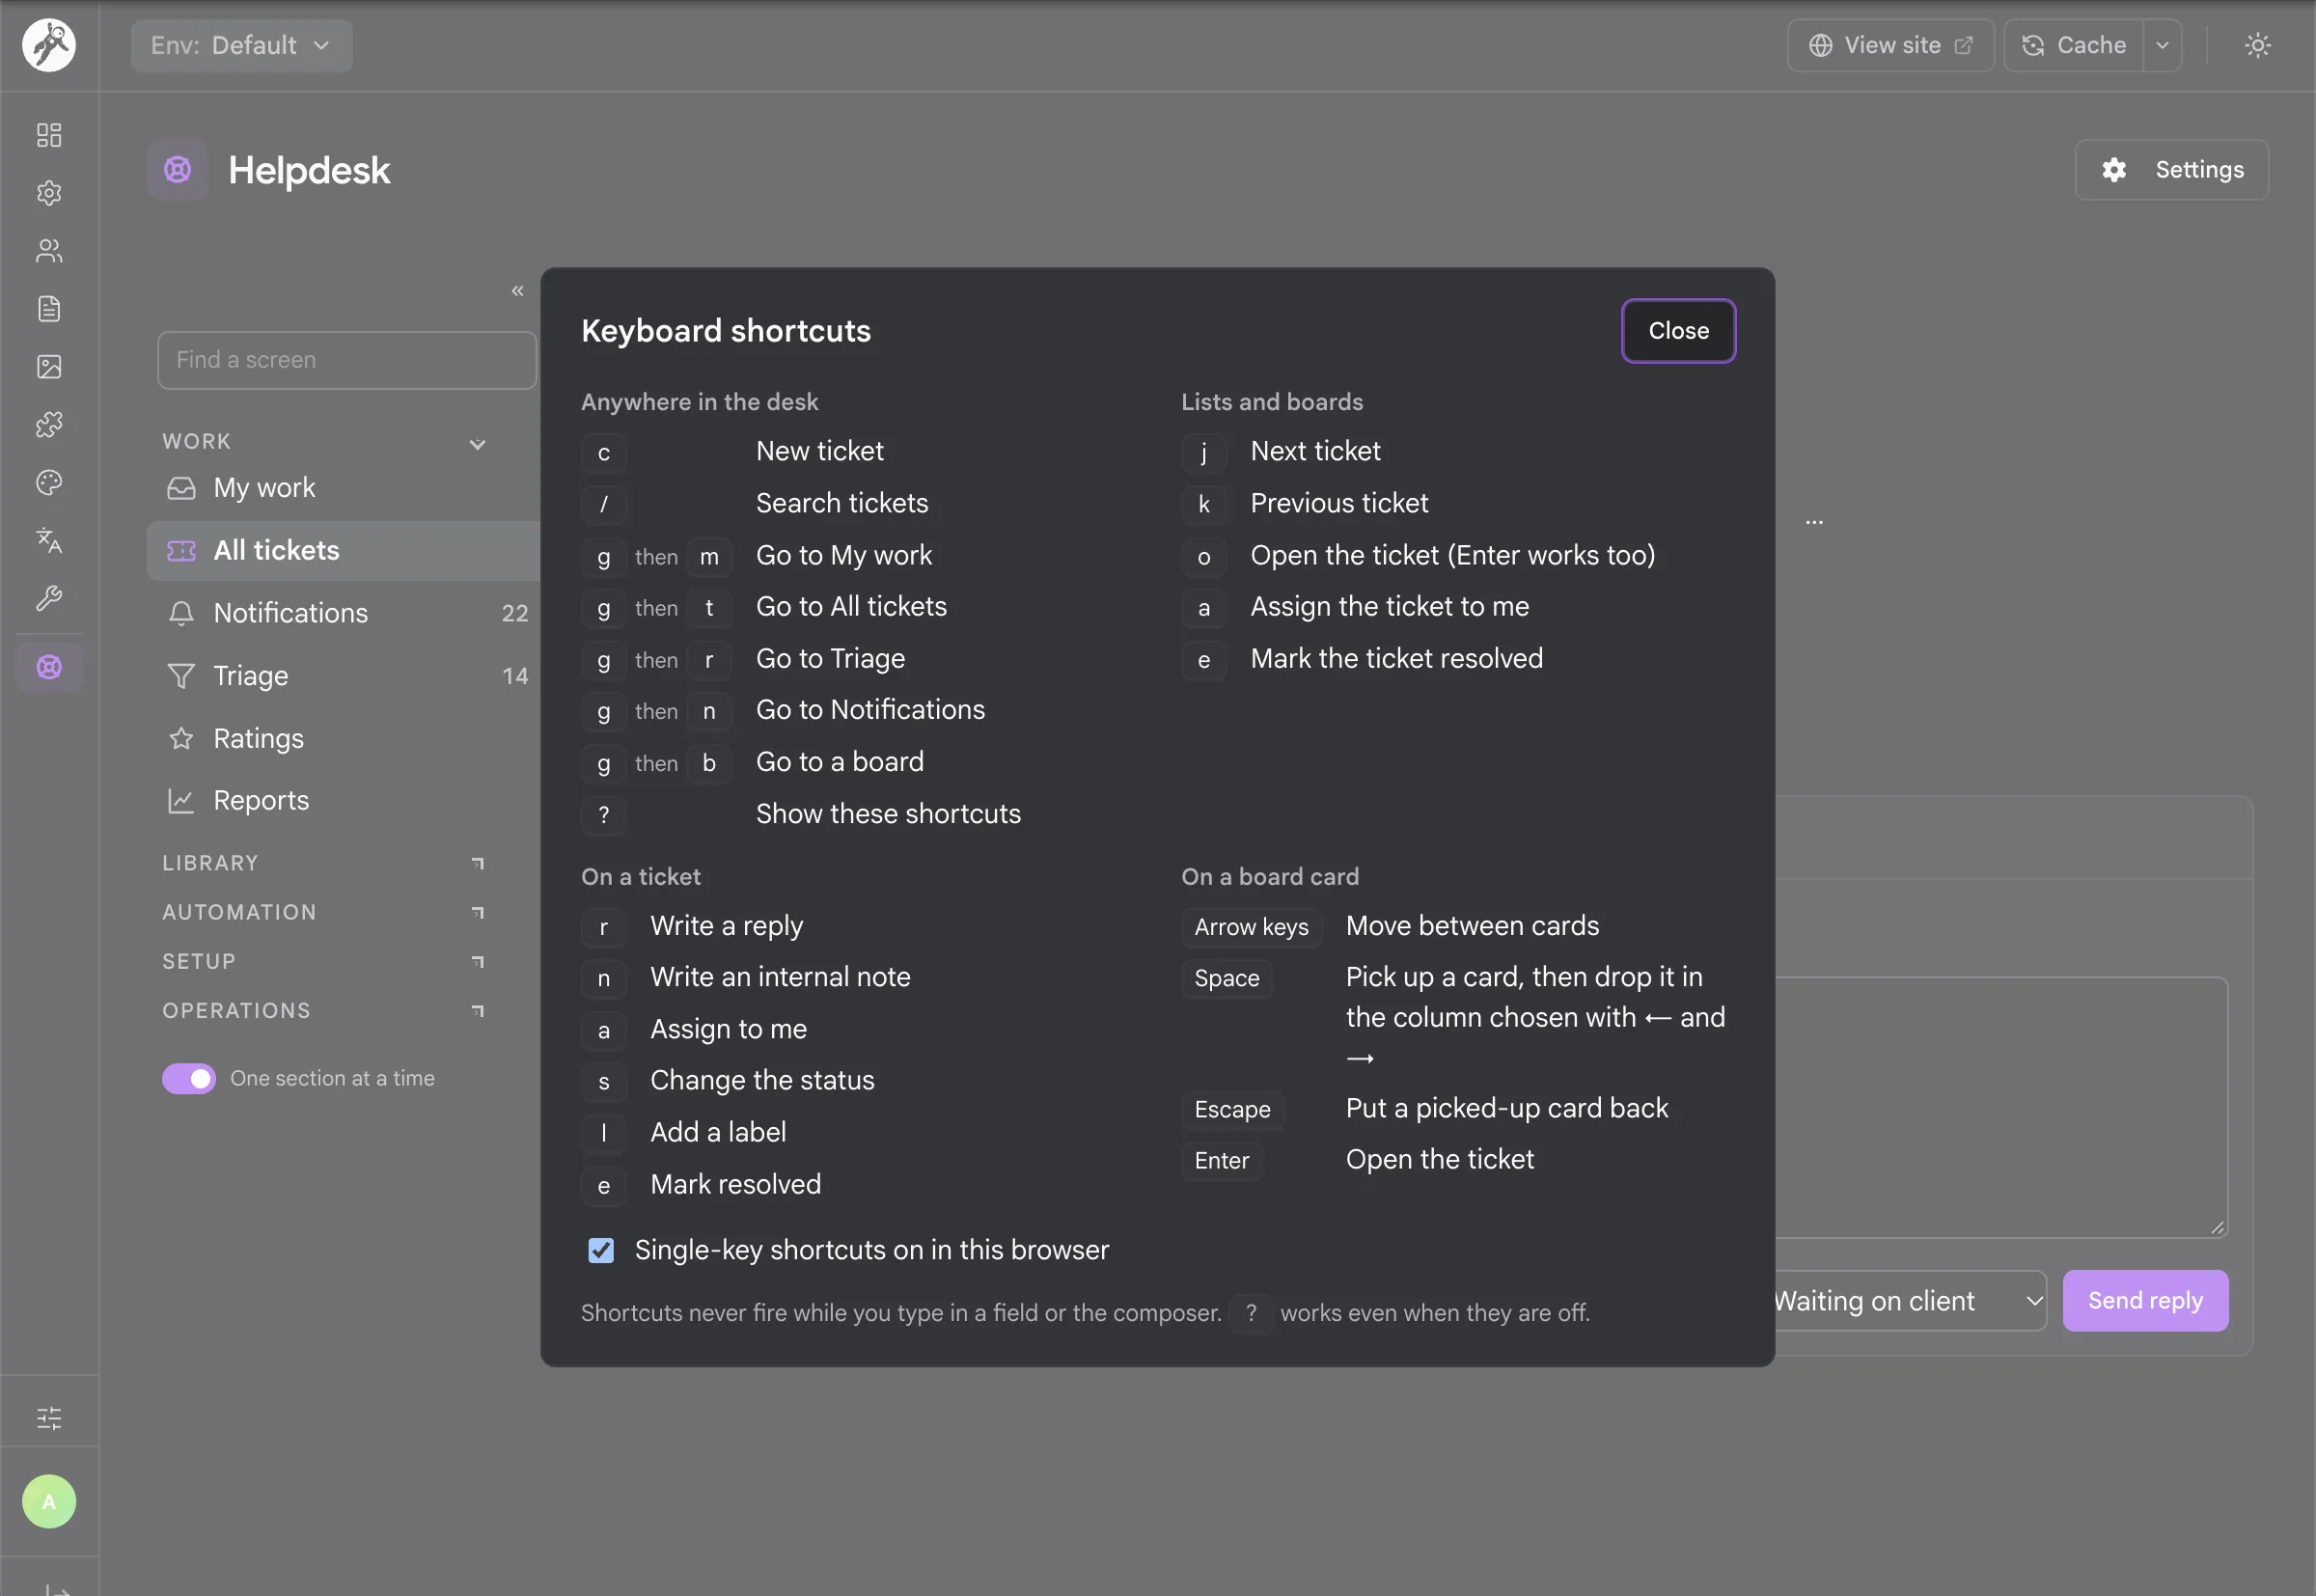Viewport: 2316px width, 1596px height.
Task: Turn off One section at a time toggle
Action: pyautogui.click(x=189, y=1079)
